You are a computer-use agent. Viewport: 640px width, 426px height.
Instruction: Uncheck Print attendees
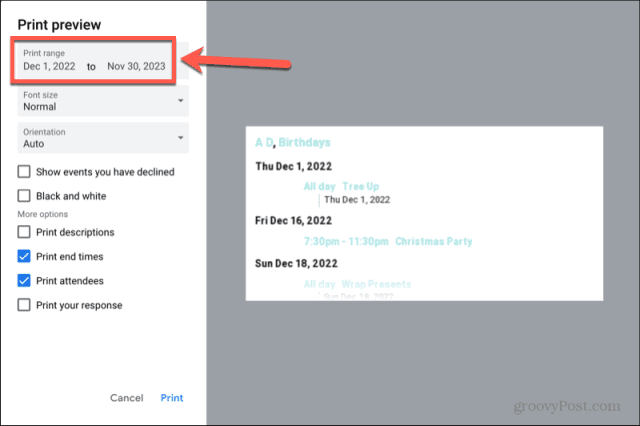(x=24, y=281)
